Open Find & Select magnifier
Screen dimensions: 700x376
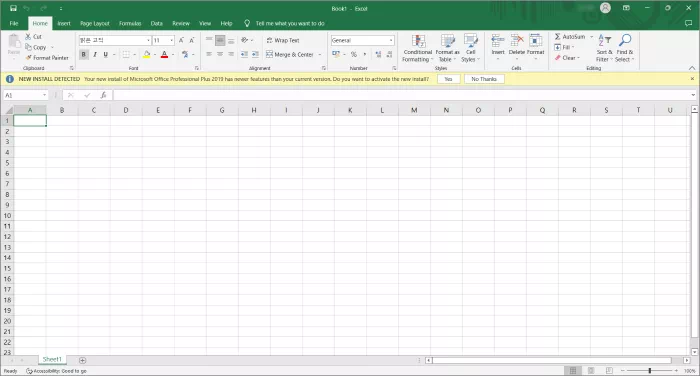coord(625,48)
